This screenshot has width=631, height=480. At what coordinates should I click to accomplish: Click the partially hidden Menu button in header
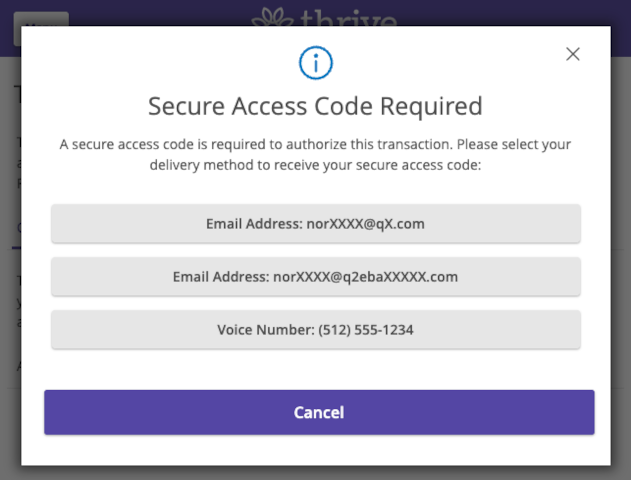point(41,19)
